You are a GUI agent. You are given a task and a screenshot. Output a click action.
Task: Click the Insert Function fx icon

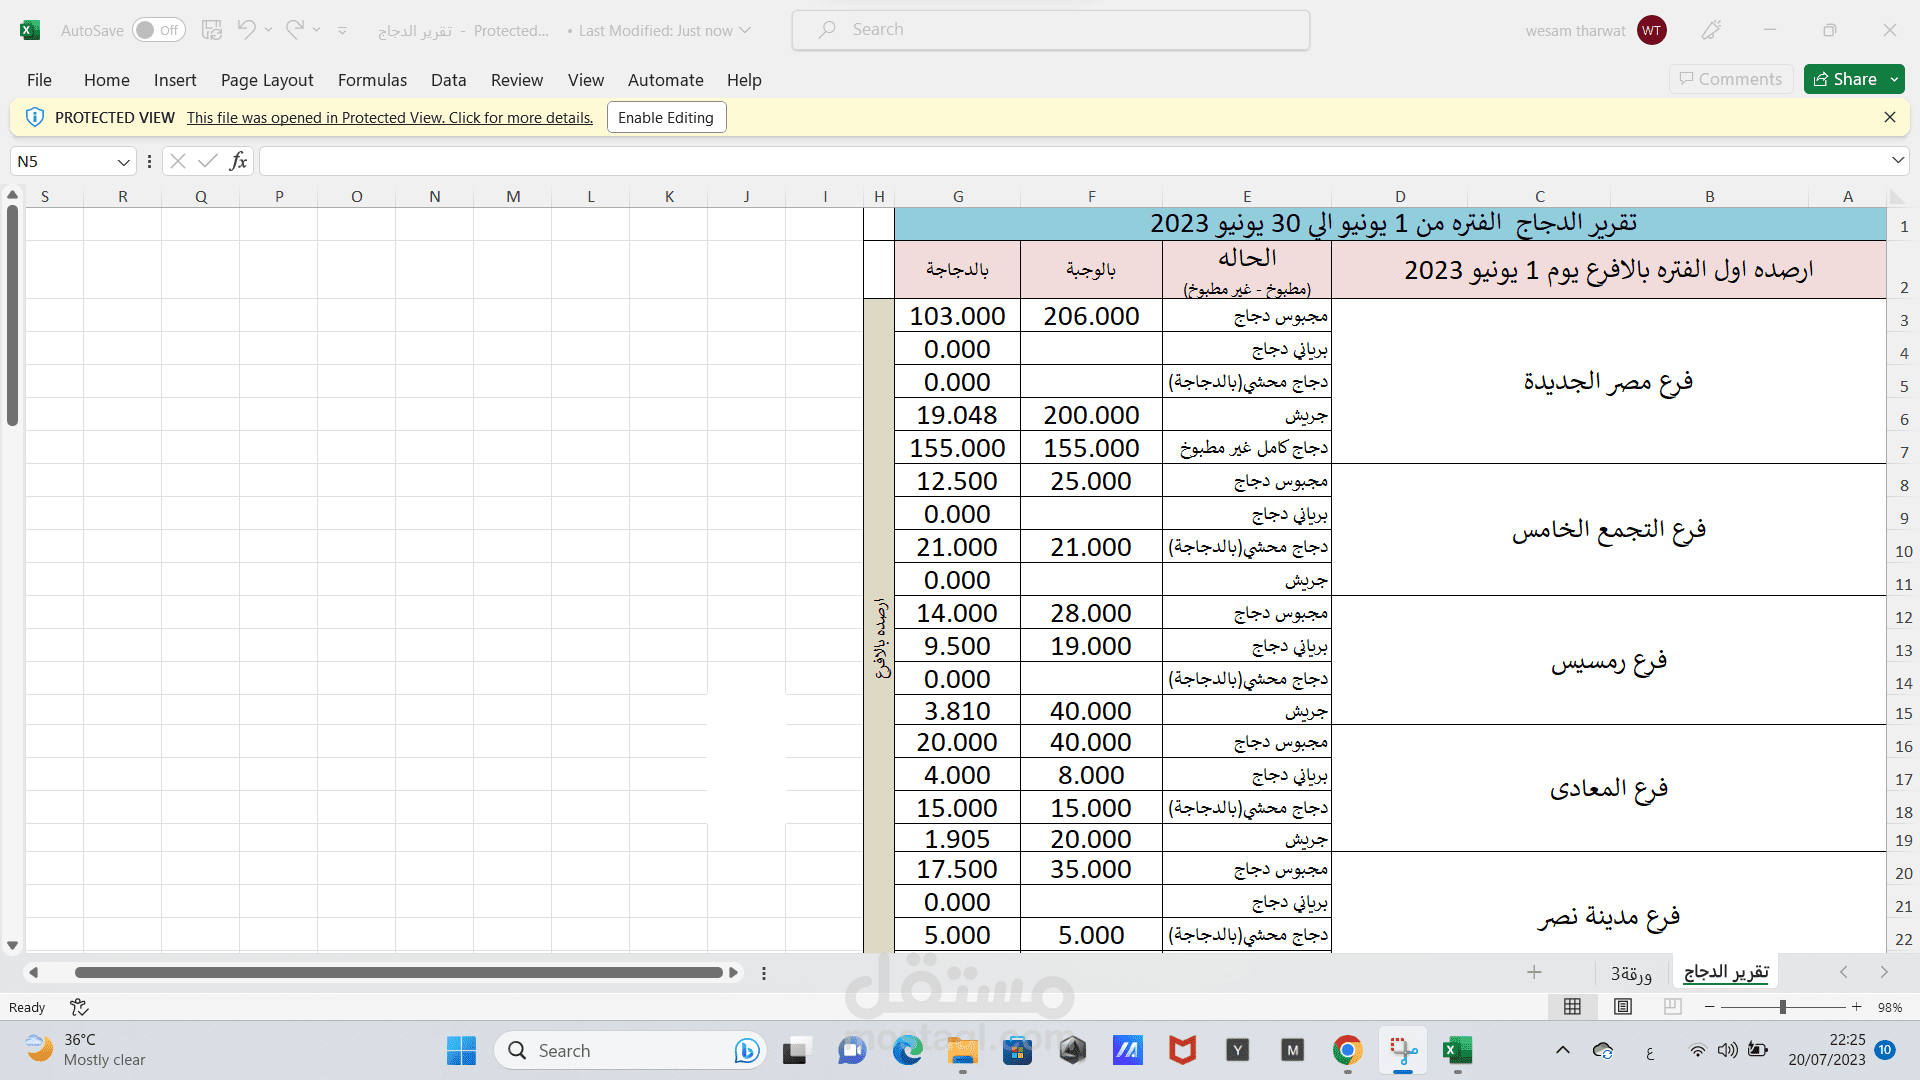(238, 161)
